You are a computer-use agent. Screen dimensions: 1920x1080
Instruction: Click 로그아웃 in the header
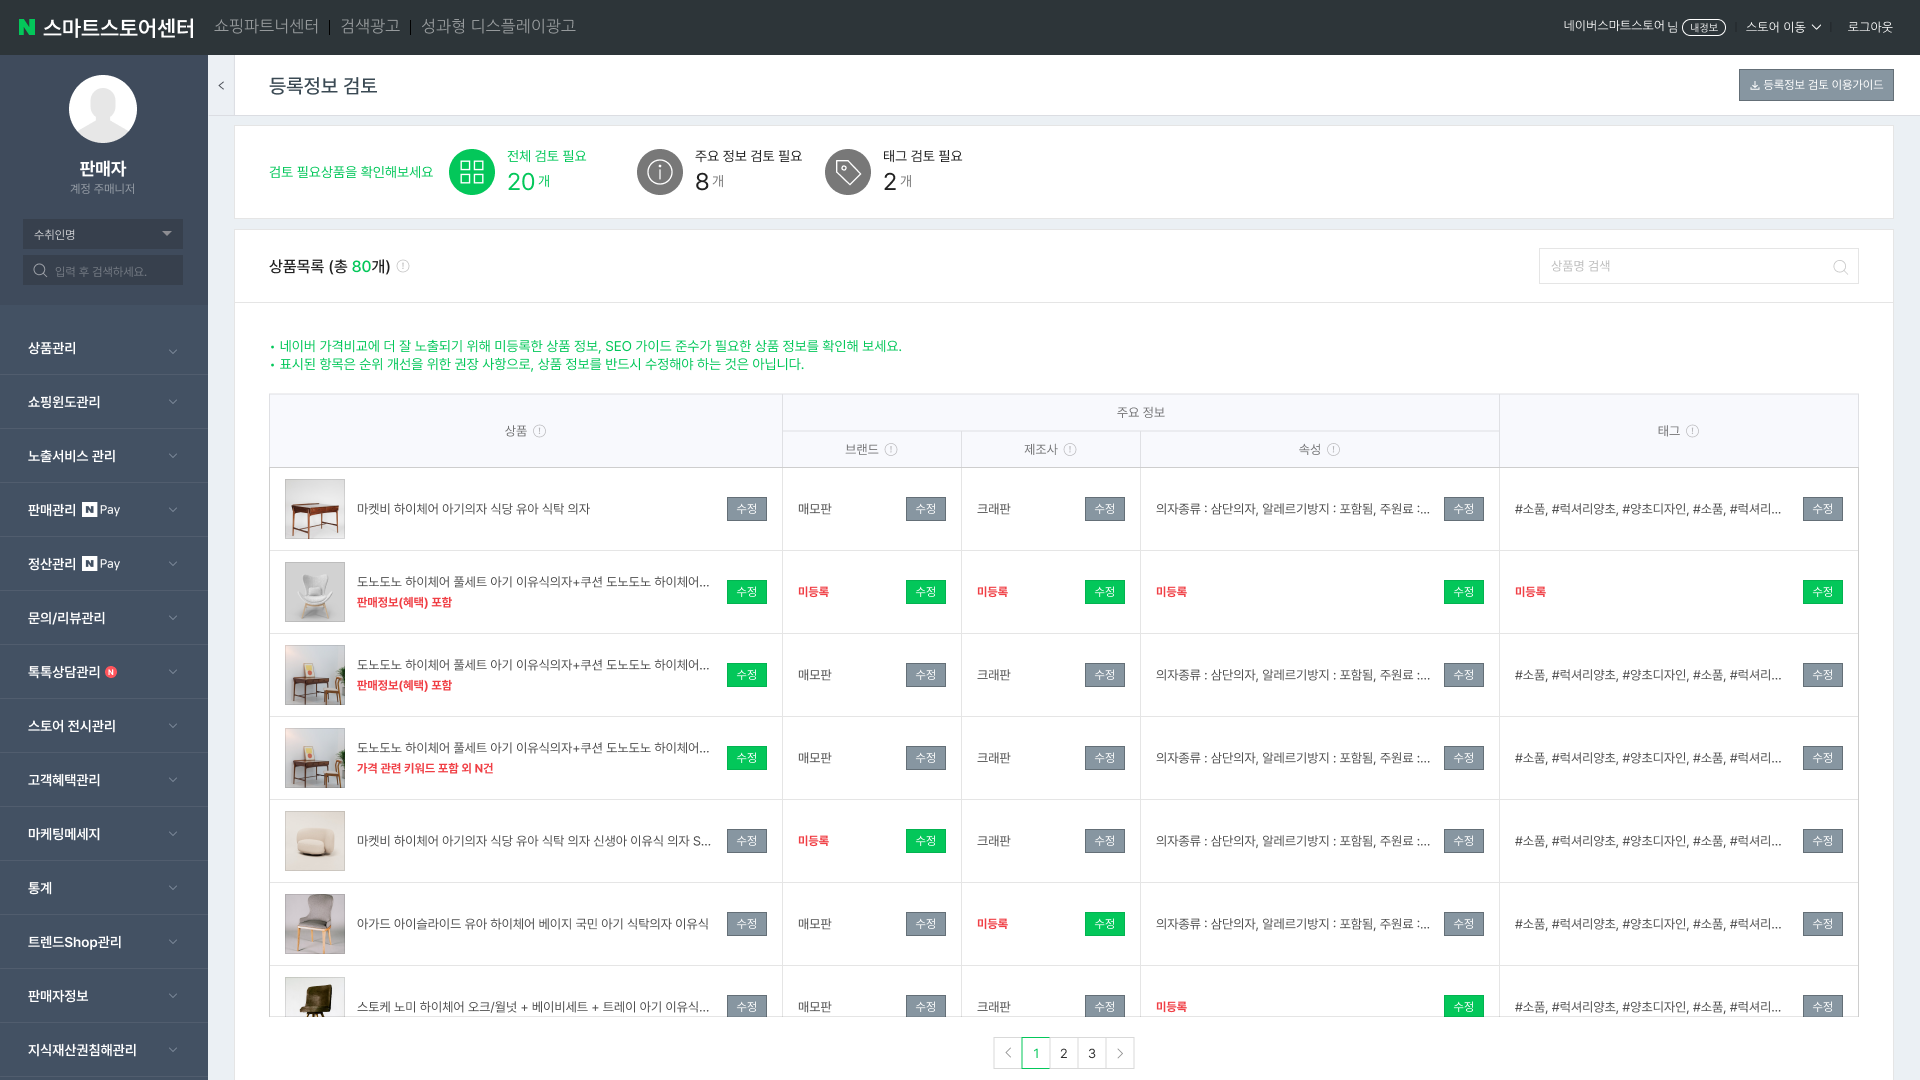tap(1870, 27)
